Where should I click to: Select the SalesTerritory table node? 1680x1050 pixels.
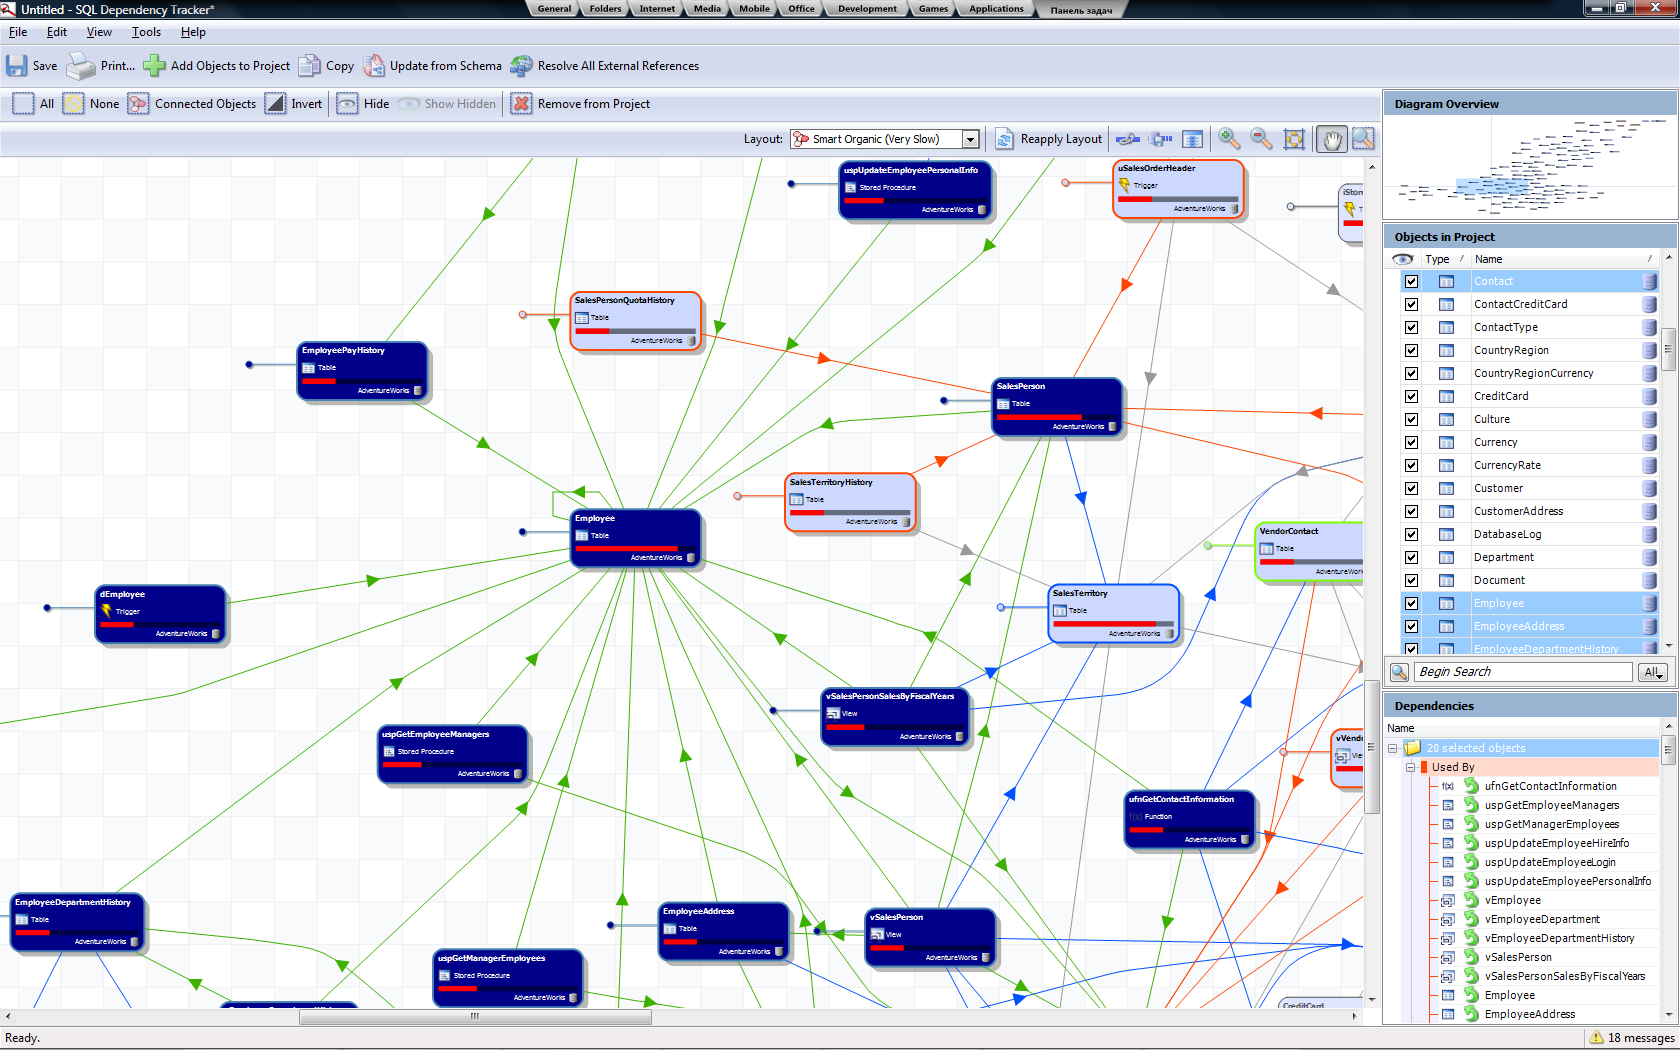pos(1113,614)
